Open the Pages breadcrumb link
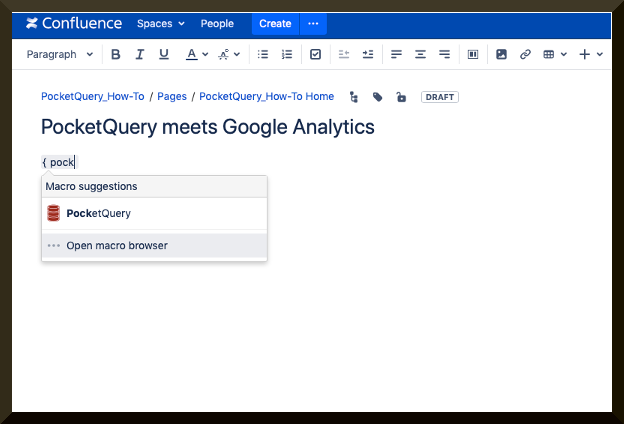This screenshot has width=624, height=424. tap(172, 96)
